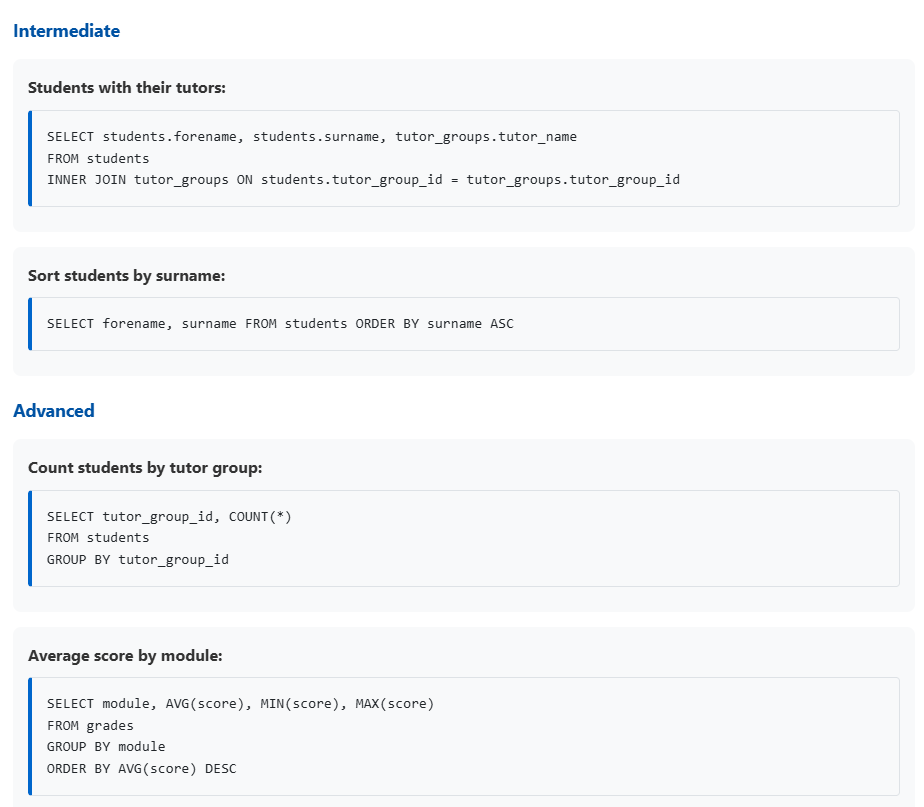Open the "Average score by module" example
The height and width of the screenshot is (807, 924).
[125, 656]
